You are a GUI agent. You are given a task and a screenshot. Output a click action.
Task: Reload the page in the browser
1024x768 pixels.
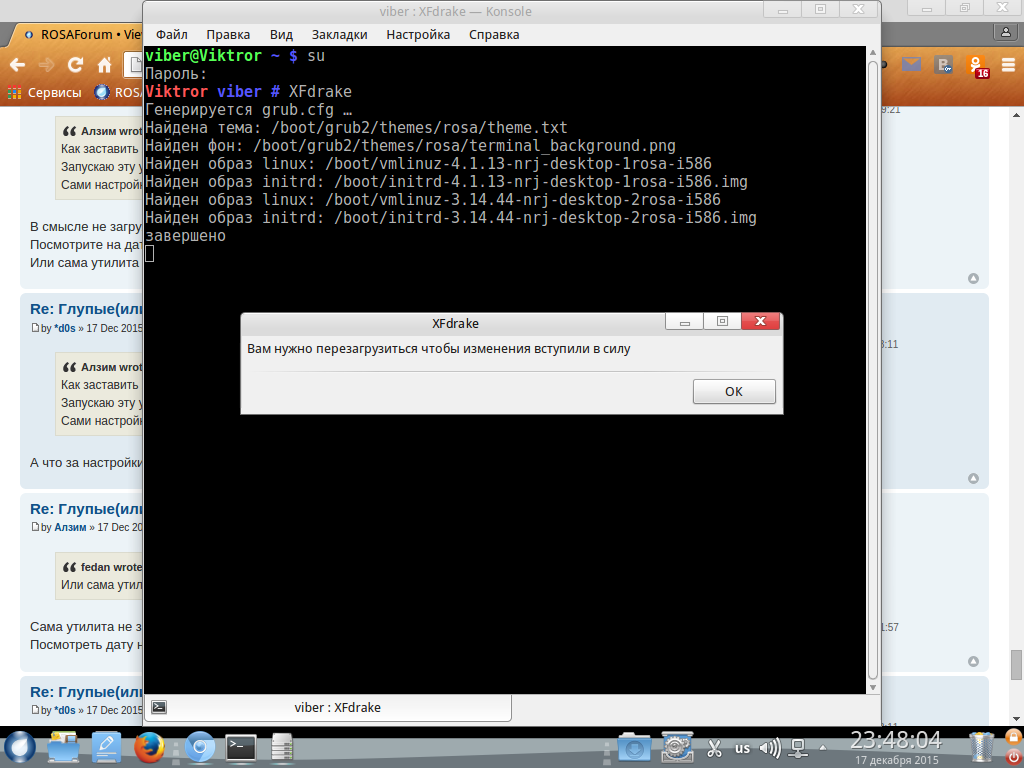point(75,65)
